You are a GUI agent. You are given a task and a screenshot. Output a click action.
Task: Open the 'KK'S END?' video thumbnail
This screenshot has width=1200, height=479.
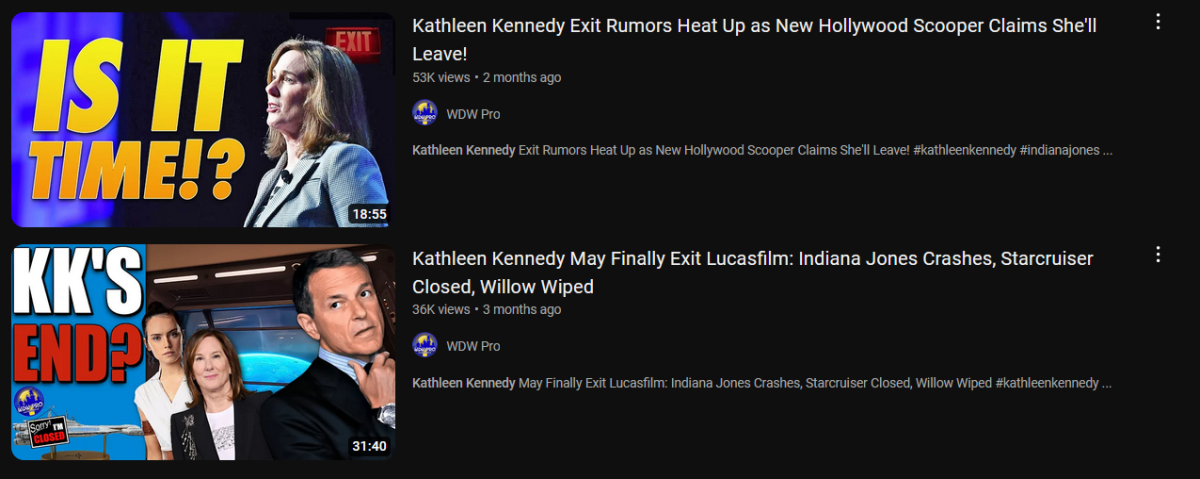203,352
